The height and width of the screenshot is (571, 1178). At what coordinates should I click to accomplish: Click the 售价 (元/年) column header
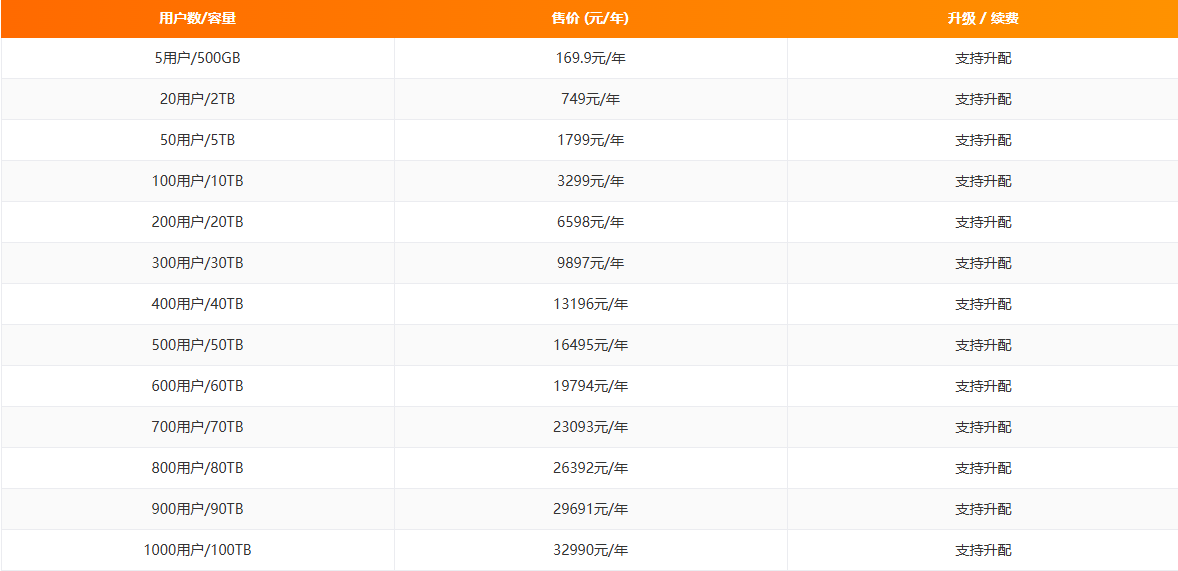pos(590,18)
